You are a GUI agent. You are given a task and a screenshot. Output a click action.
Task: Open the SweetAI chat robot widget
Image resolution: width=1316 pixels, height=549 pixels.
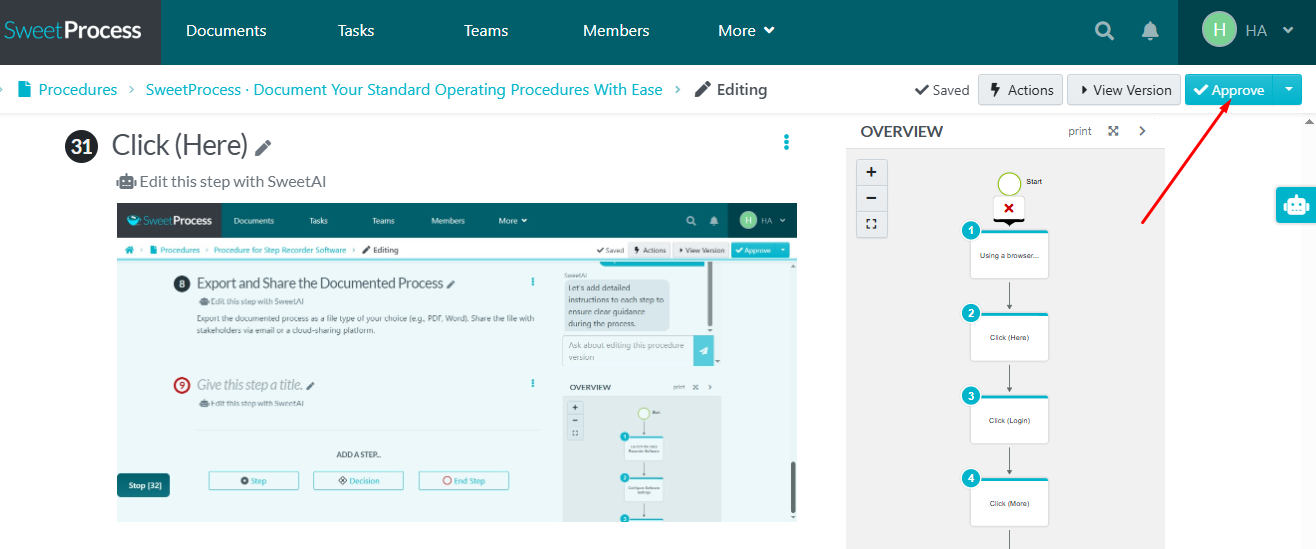(x=1296, y=204)
